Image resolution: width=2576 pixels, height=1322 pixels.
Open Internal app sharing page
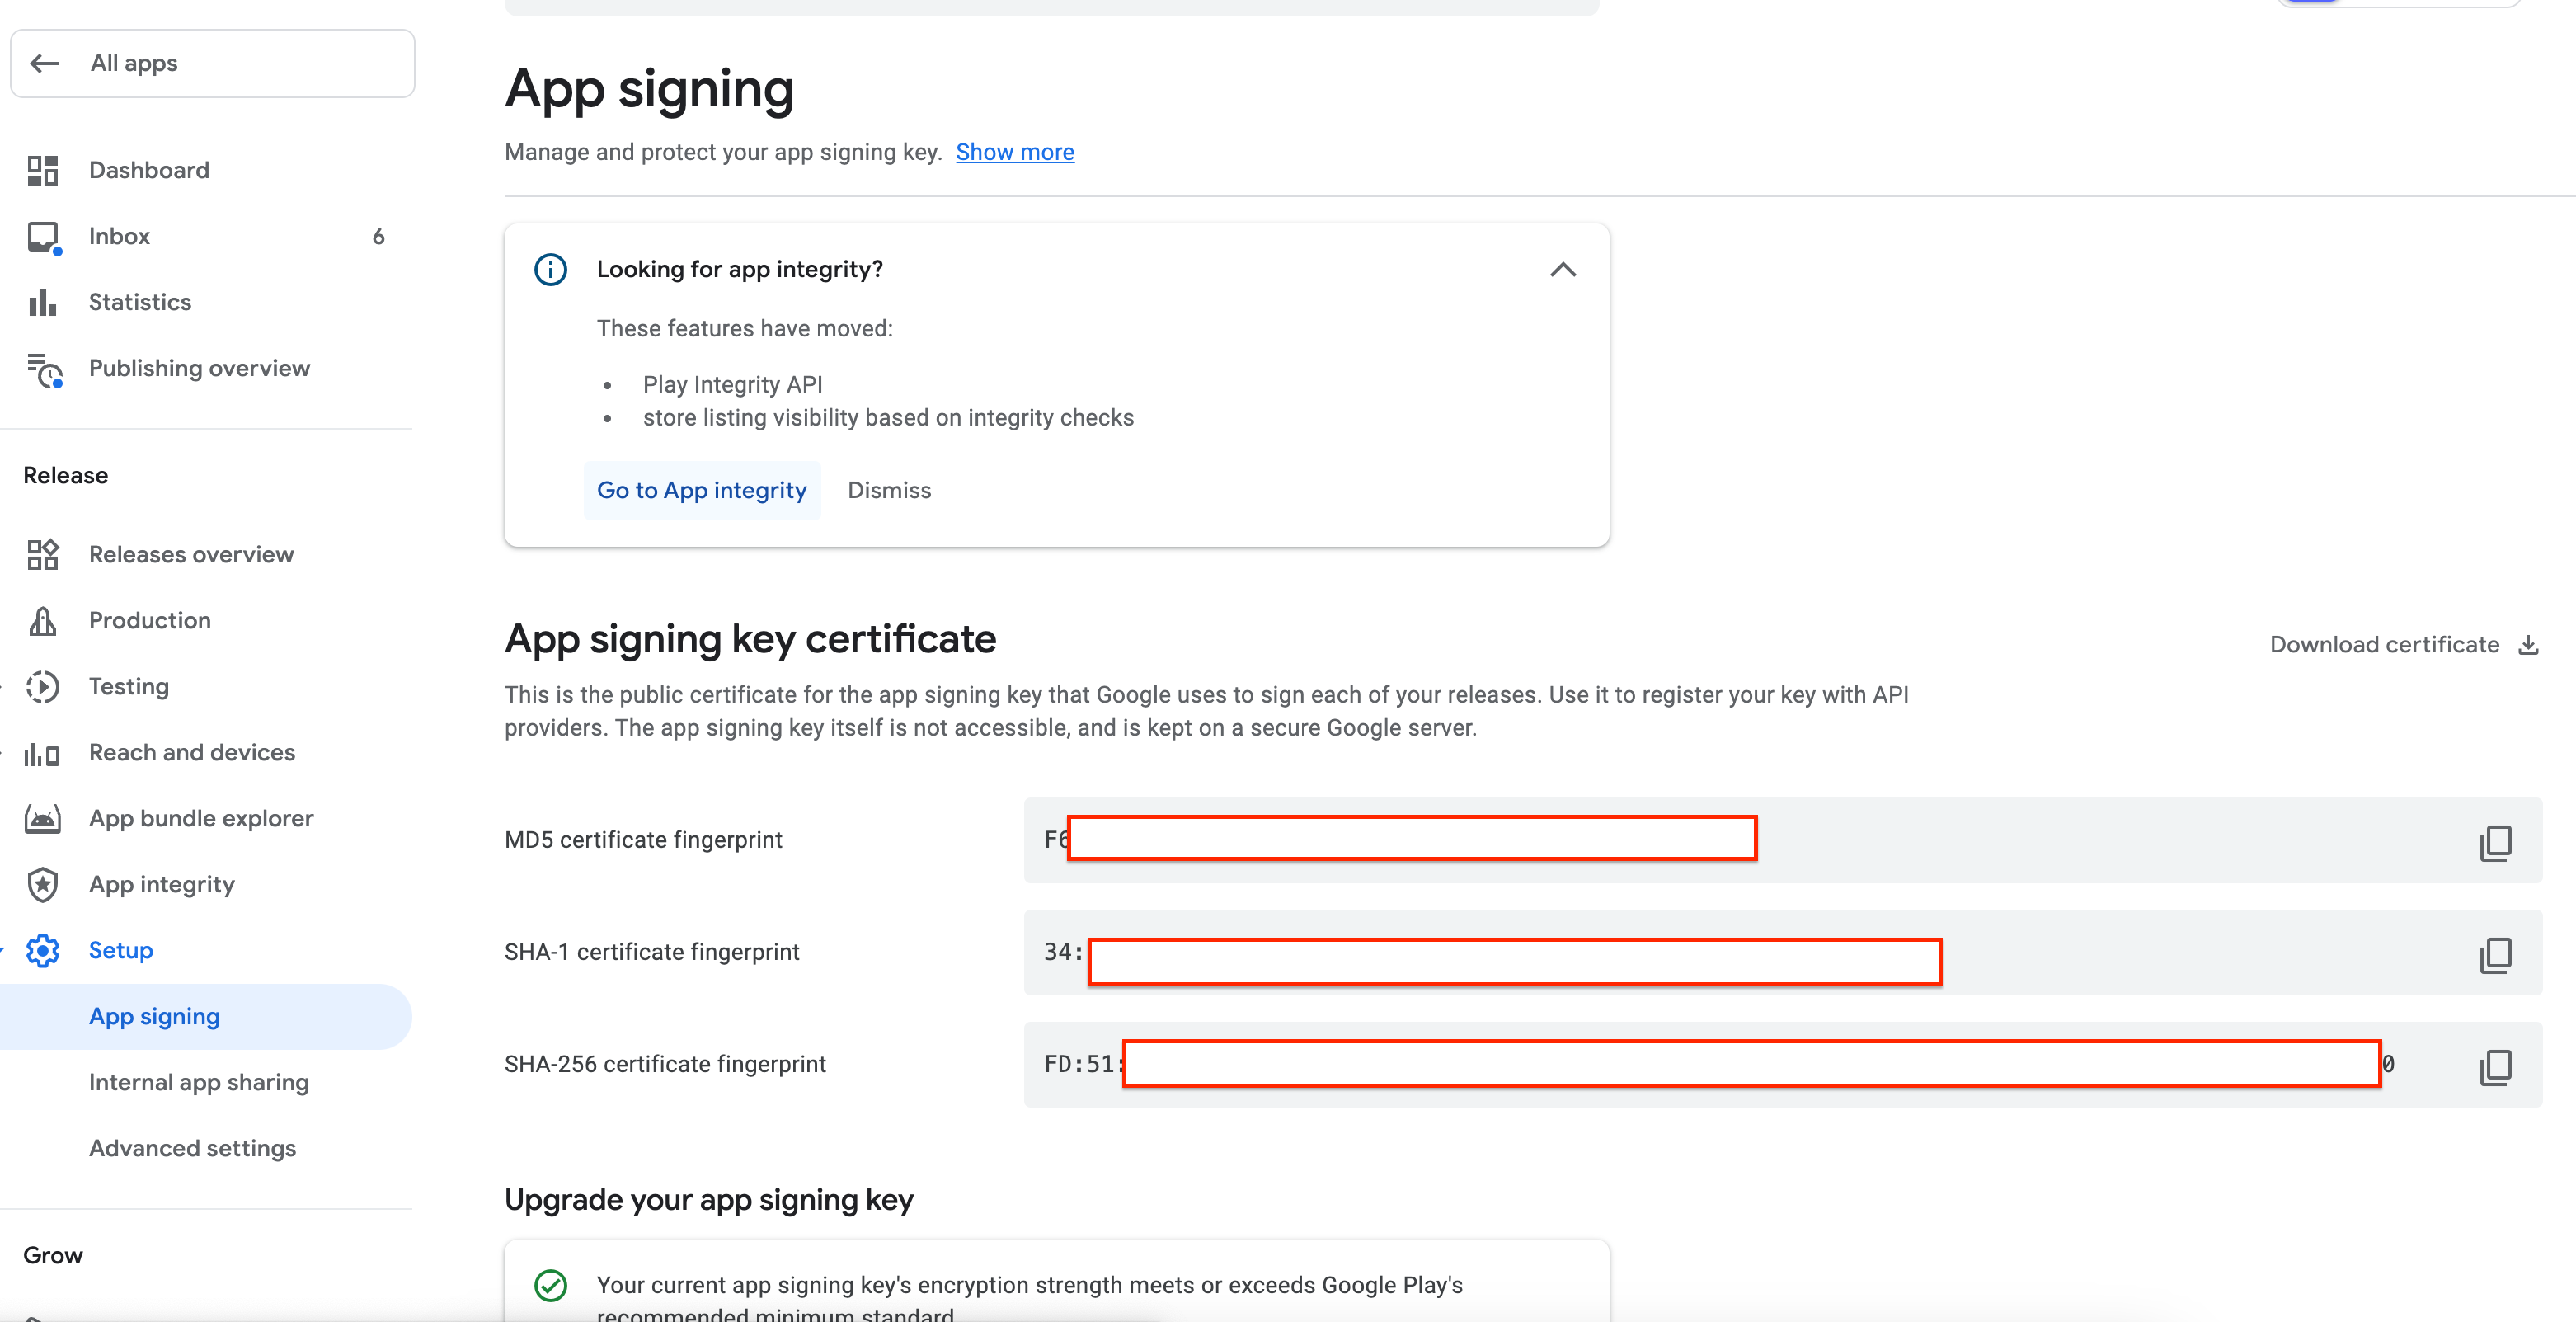pos(198,1082)
